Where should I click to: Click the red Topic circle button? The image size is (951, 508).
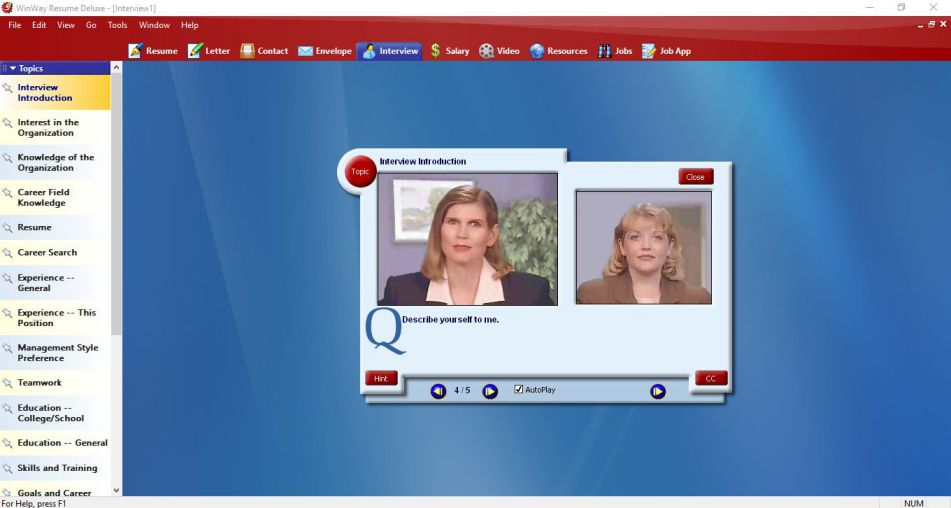(x=360, y=172)
